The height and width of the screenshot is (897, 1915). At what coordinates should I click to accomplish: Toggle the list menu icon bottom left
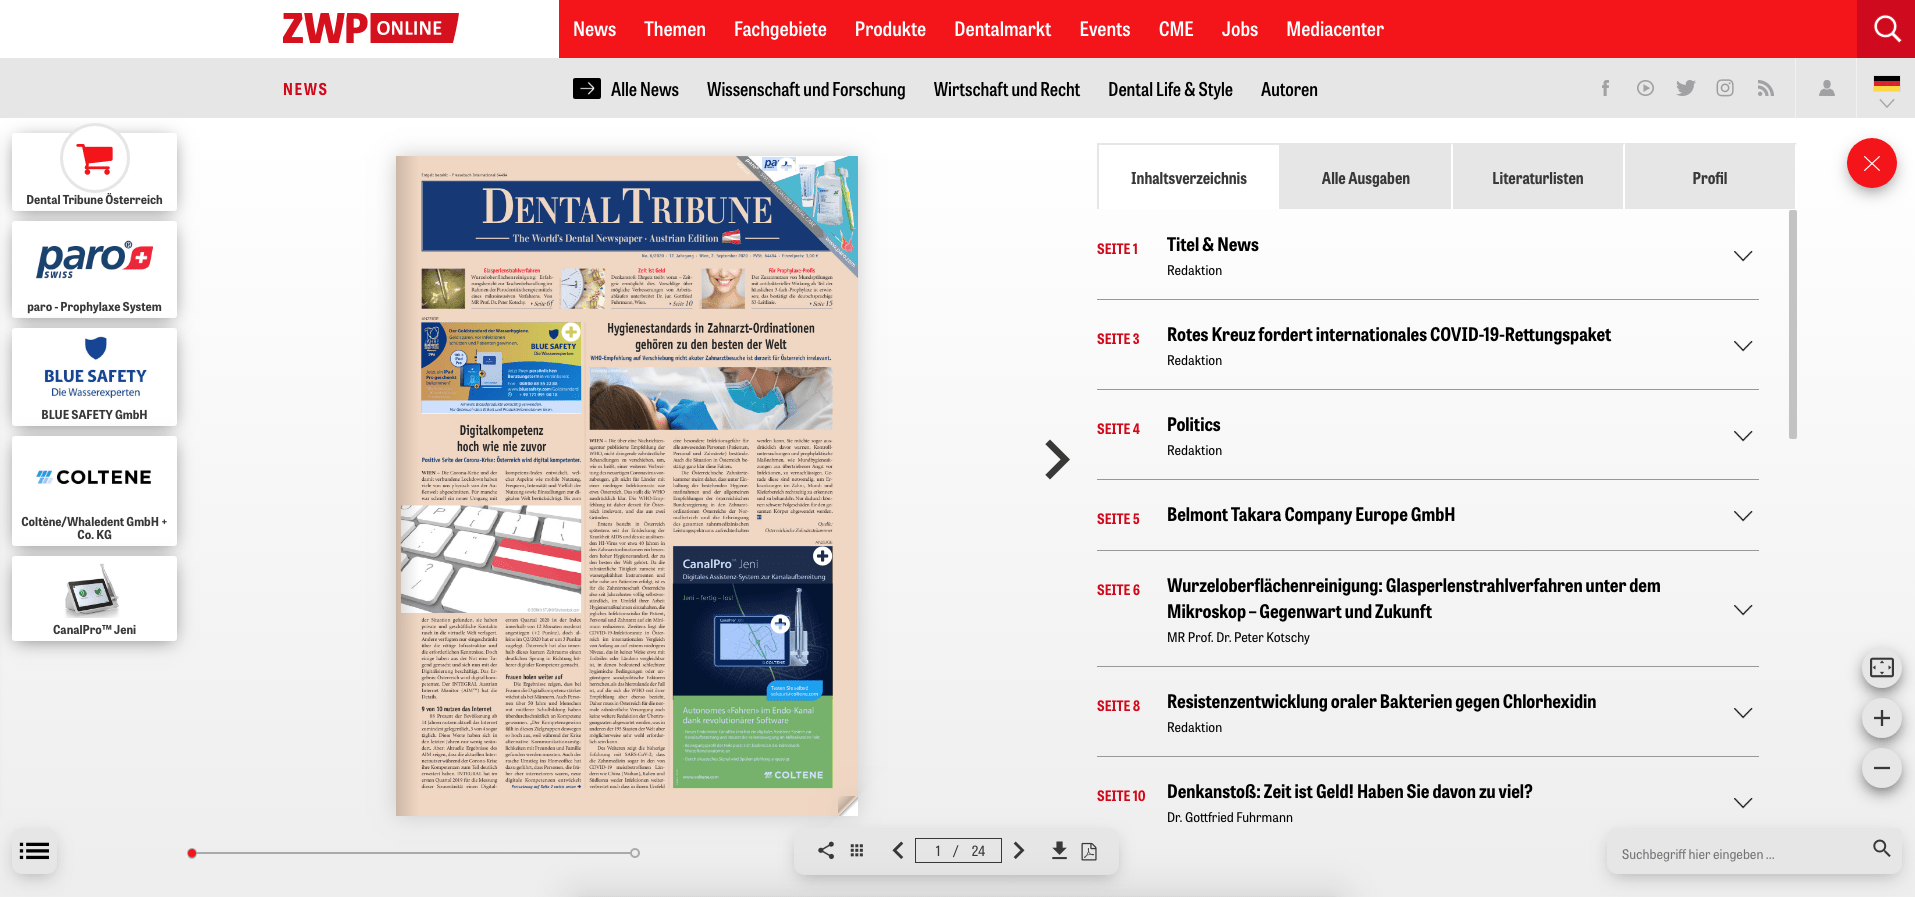(x=34, y=851)
